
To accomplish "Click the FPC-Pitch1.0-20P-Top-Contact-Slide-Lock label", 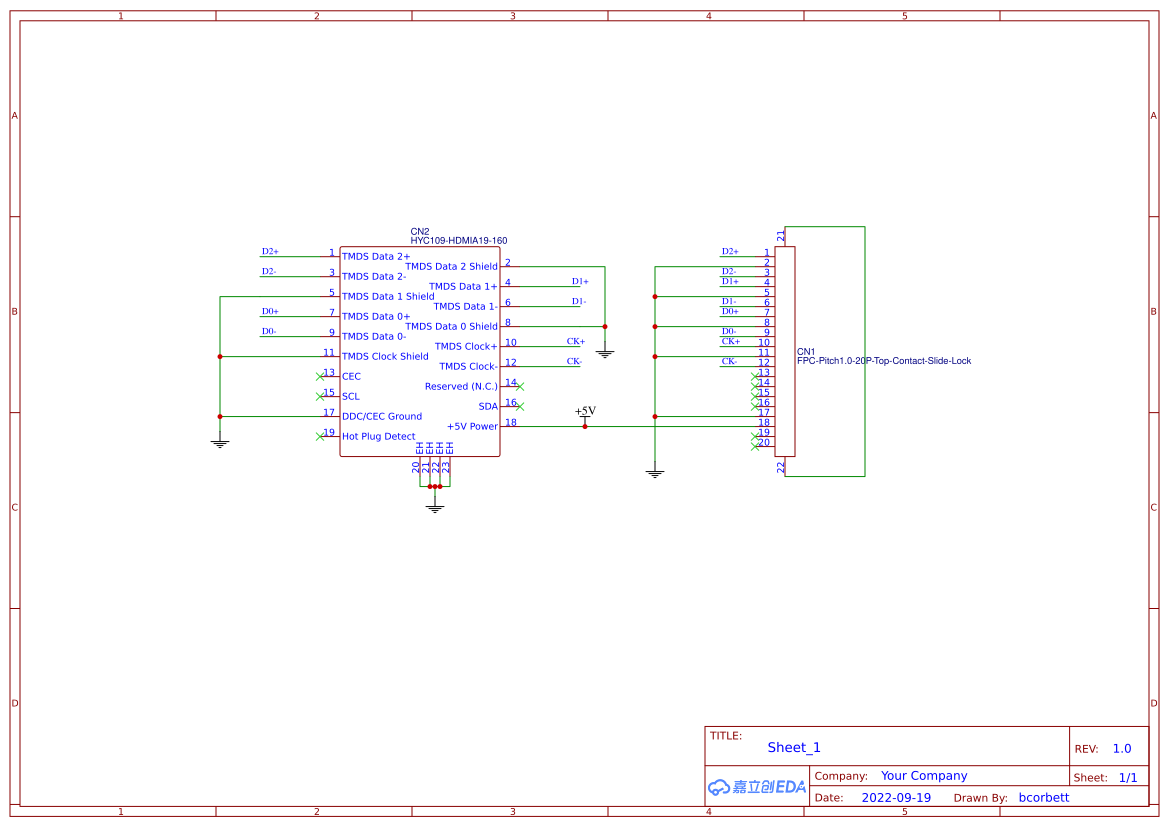I will point(883,361).
